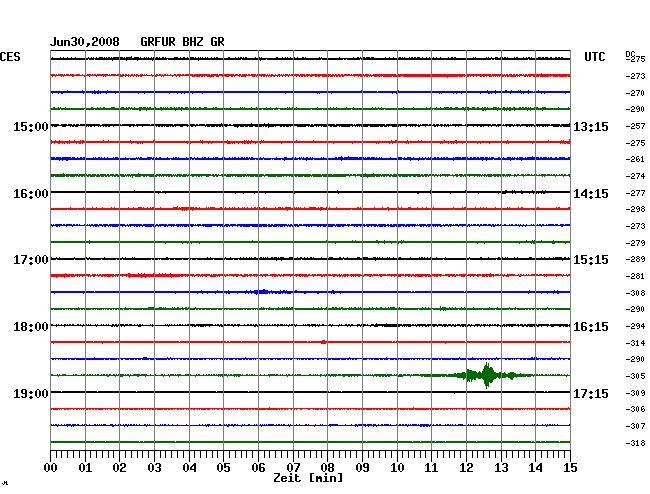Pick the 13 minute axis tick label

point(501,468)
